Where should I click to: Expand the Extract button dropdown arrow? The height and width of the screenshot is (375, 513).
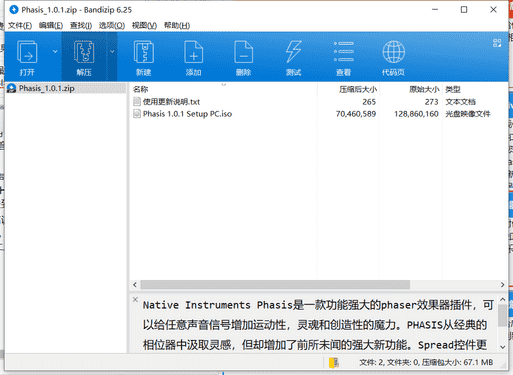tap(112, 51)
